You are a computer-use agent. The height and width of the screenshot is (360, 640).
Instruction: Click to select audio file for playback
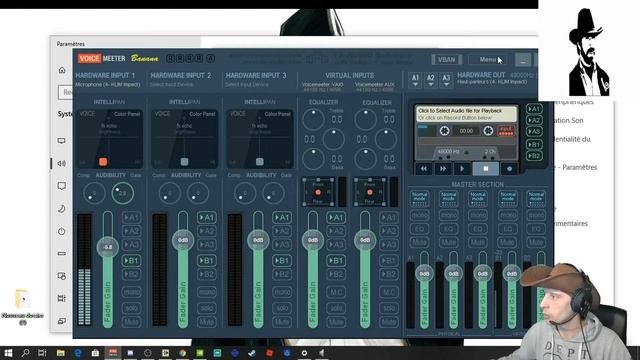point(467,114)
